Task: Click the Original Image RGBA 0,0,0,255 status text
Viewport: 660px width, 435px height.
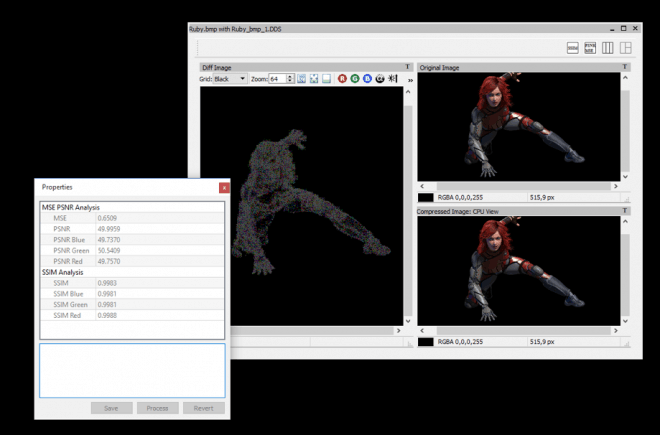Action: coord(460,197)
